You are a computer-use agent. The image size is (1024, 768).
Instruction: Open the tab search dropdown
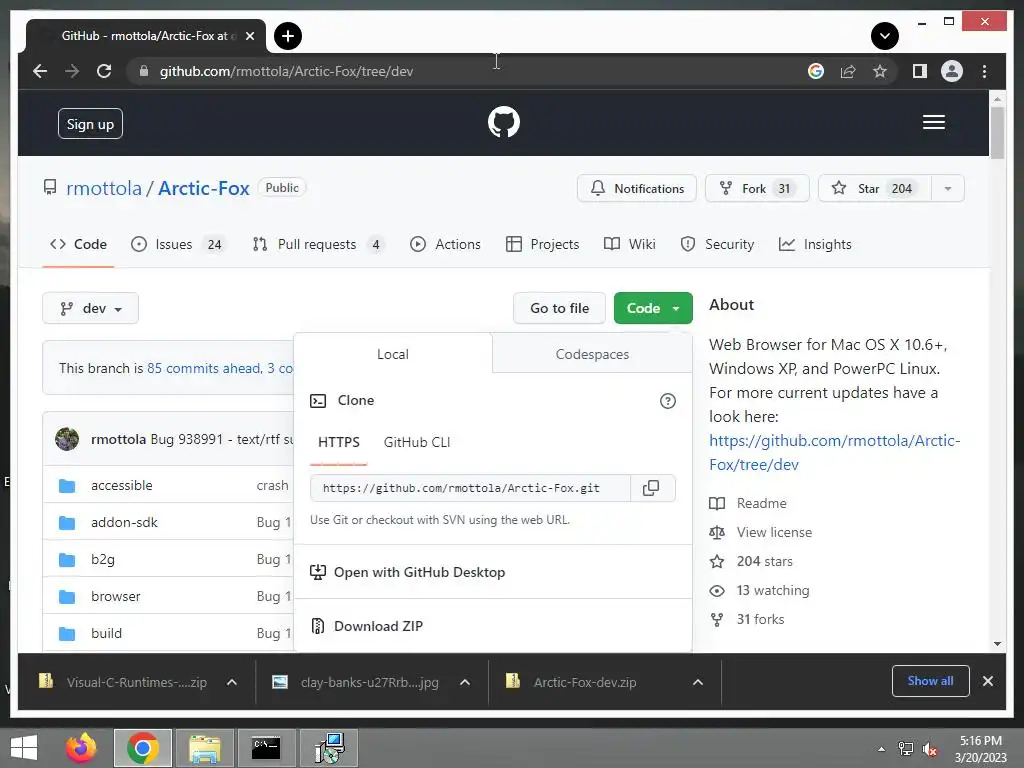(x=884, y=36)
